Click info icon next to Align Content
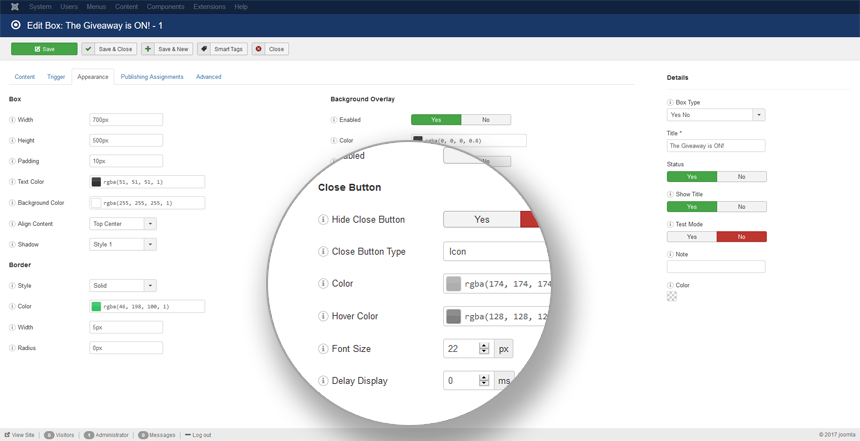860x441 pixels. point(12,224)
